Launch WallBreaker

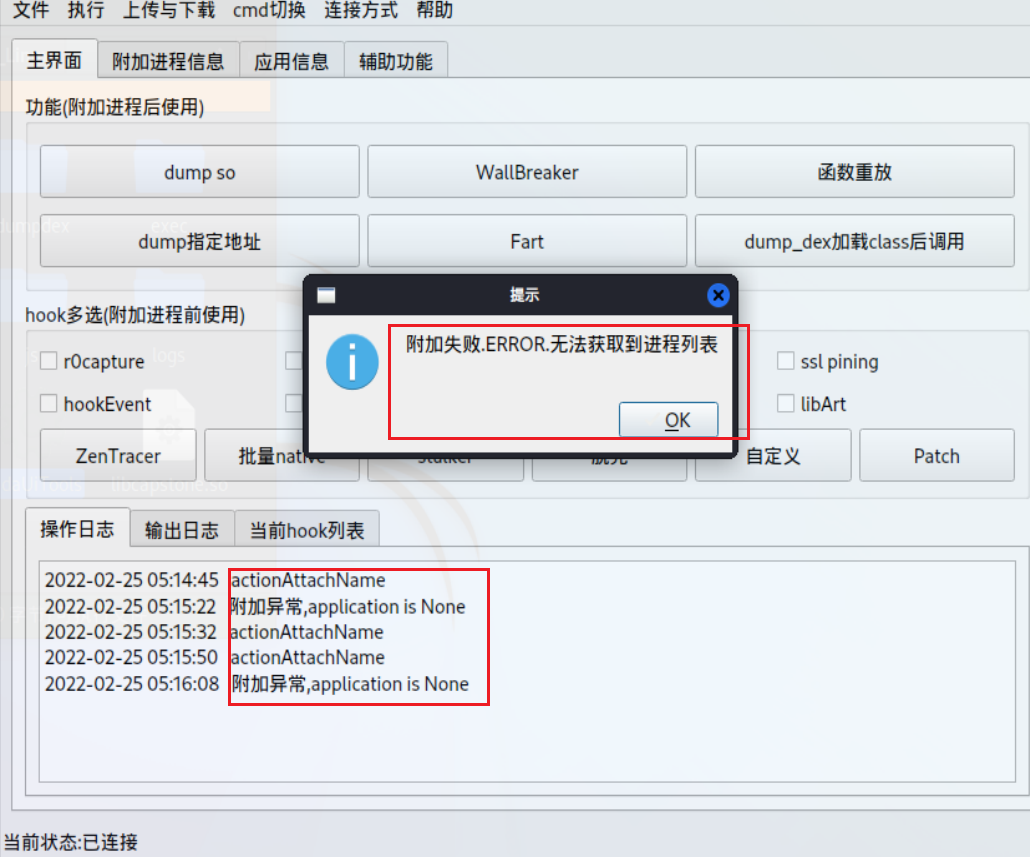click(527, 172)
